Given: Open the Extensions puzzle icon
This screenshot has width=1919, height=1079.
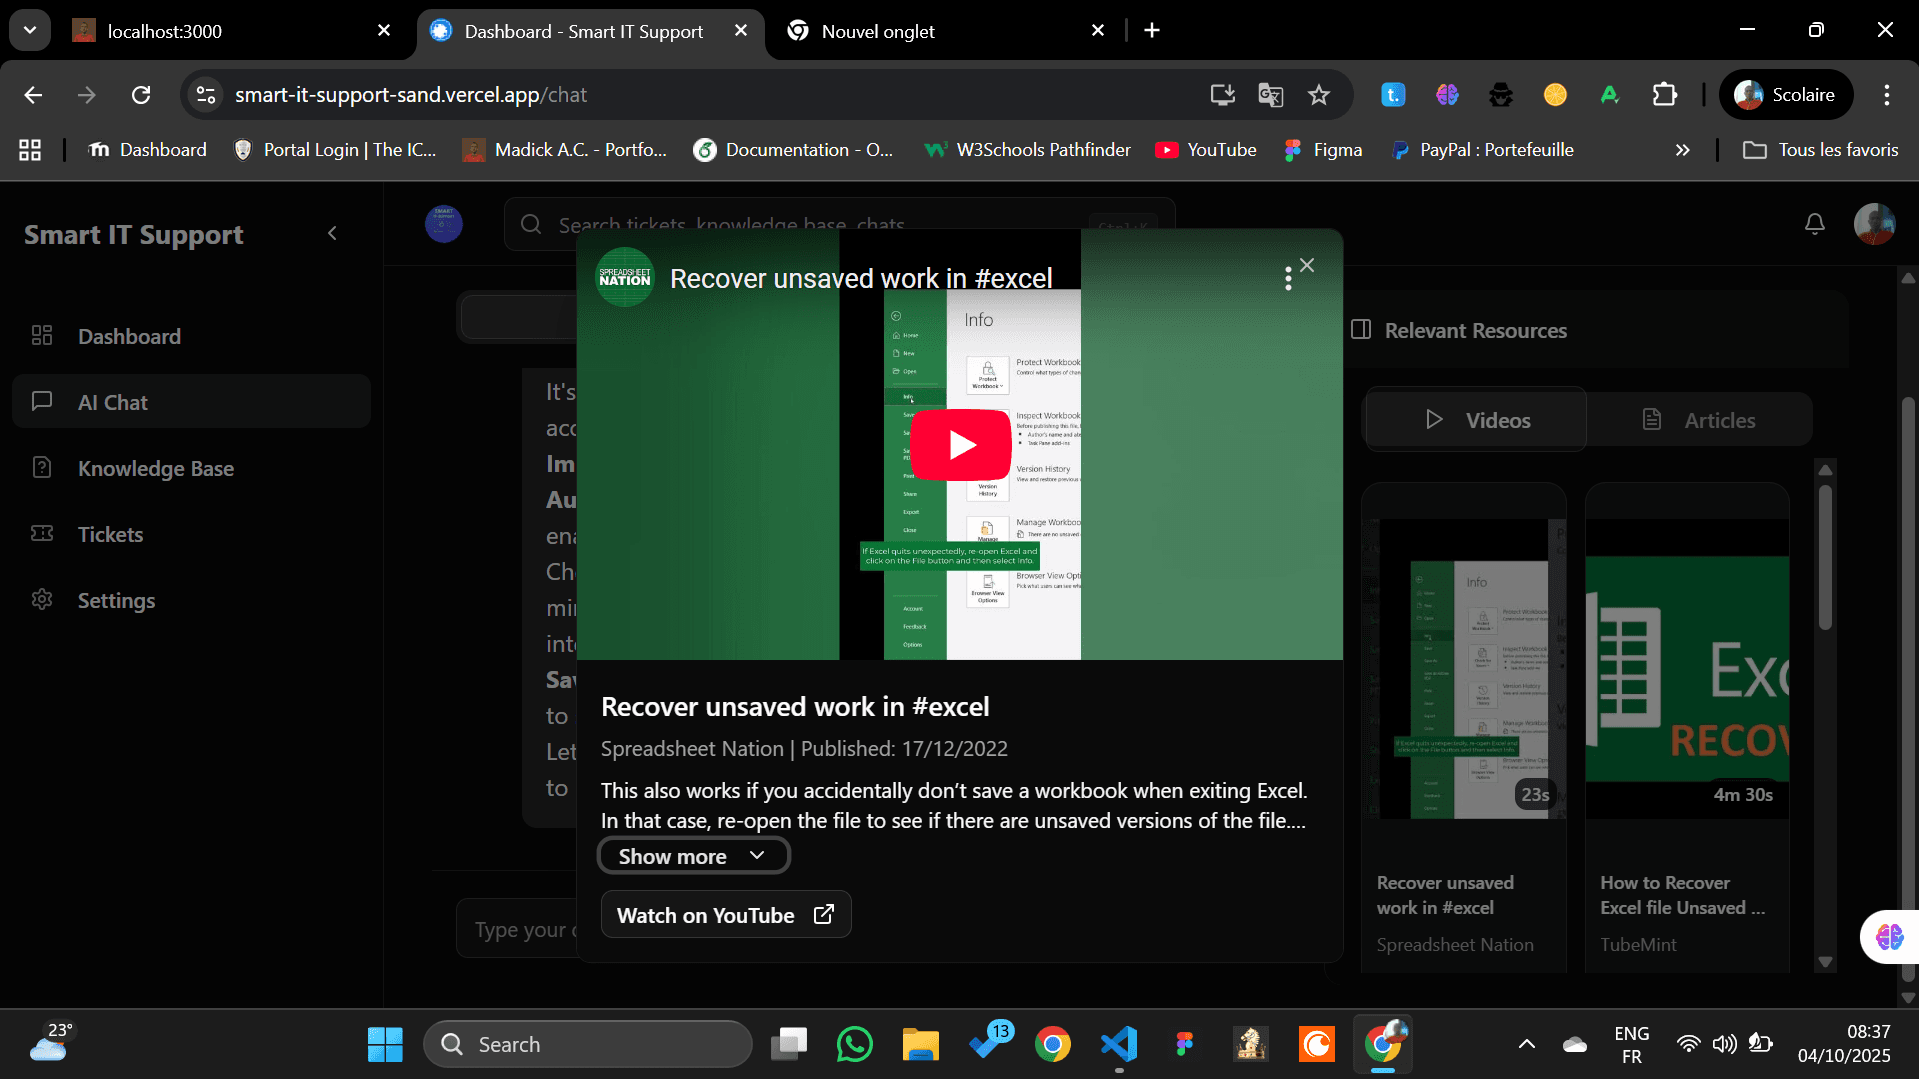Looking at the screenshot, I should tap(1664, 95).
